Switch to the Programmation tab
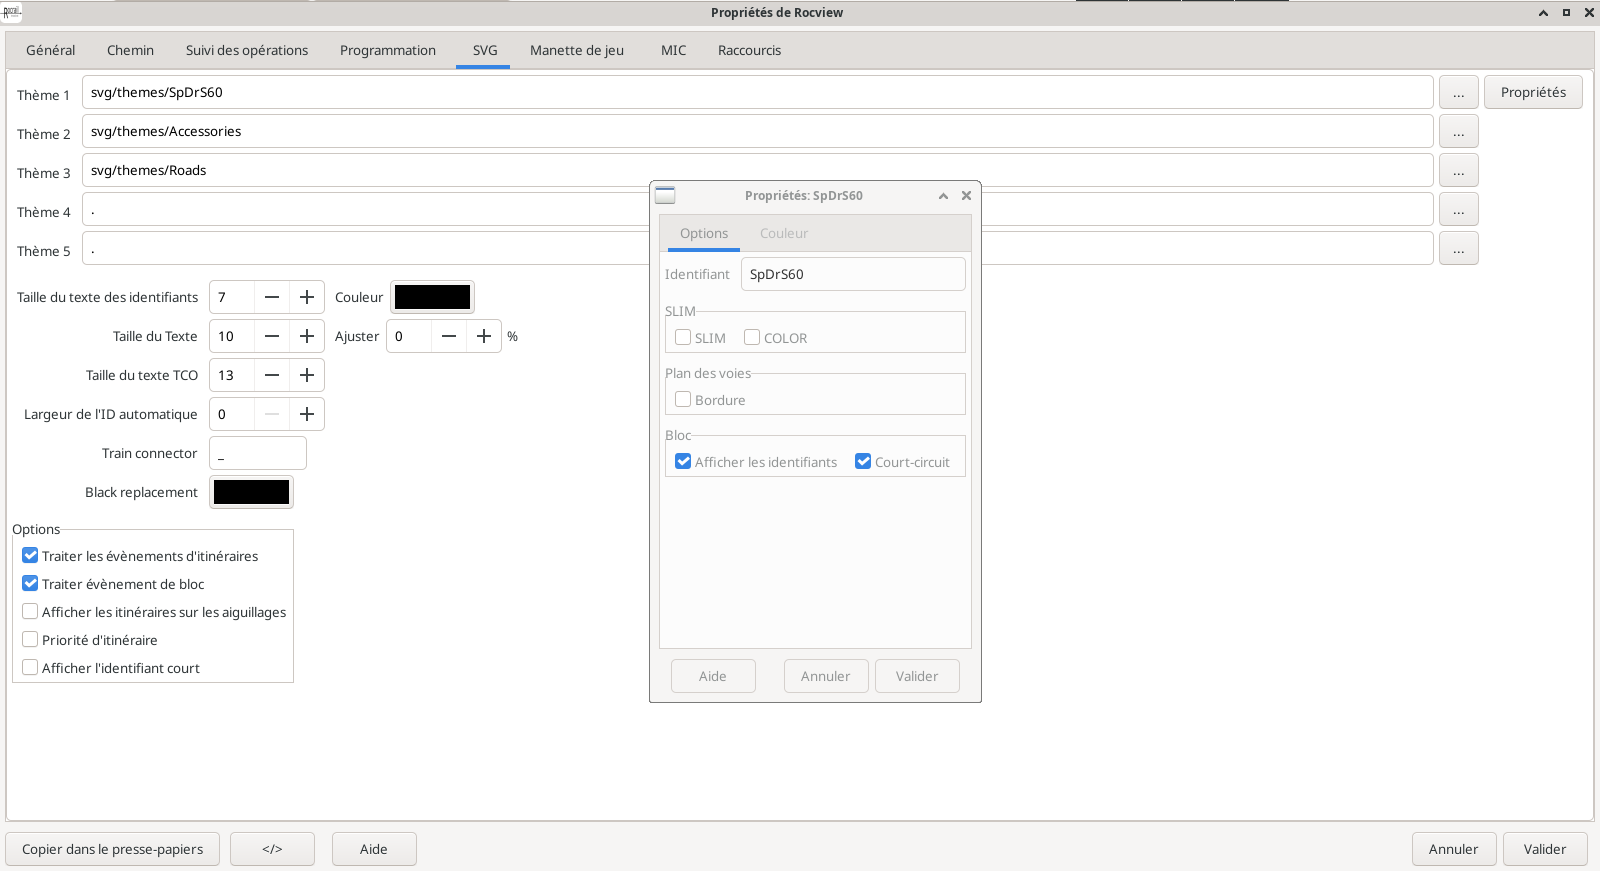The image size is (1600, 871). coord(388,50)
